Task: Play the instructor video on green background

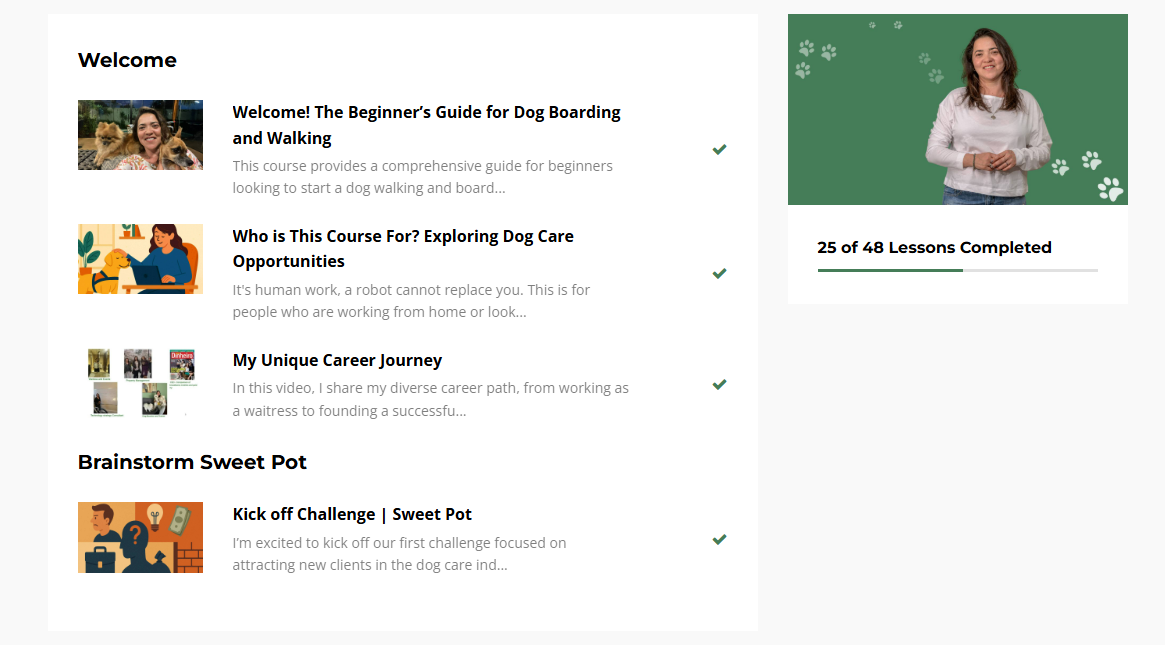Action: [957, 110]
